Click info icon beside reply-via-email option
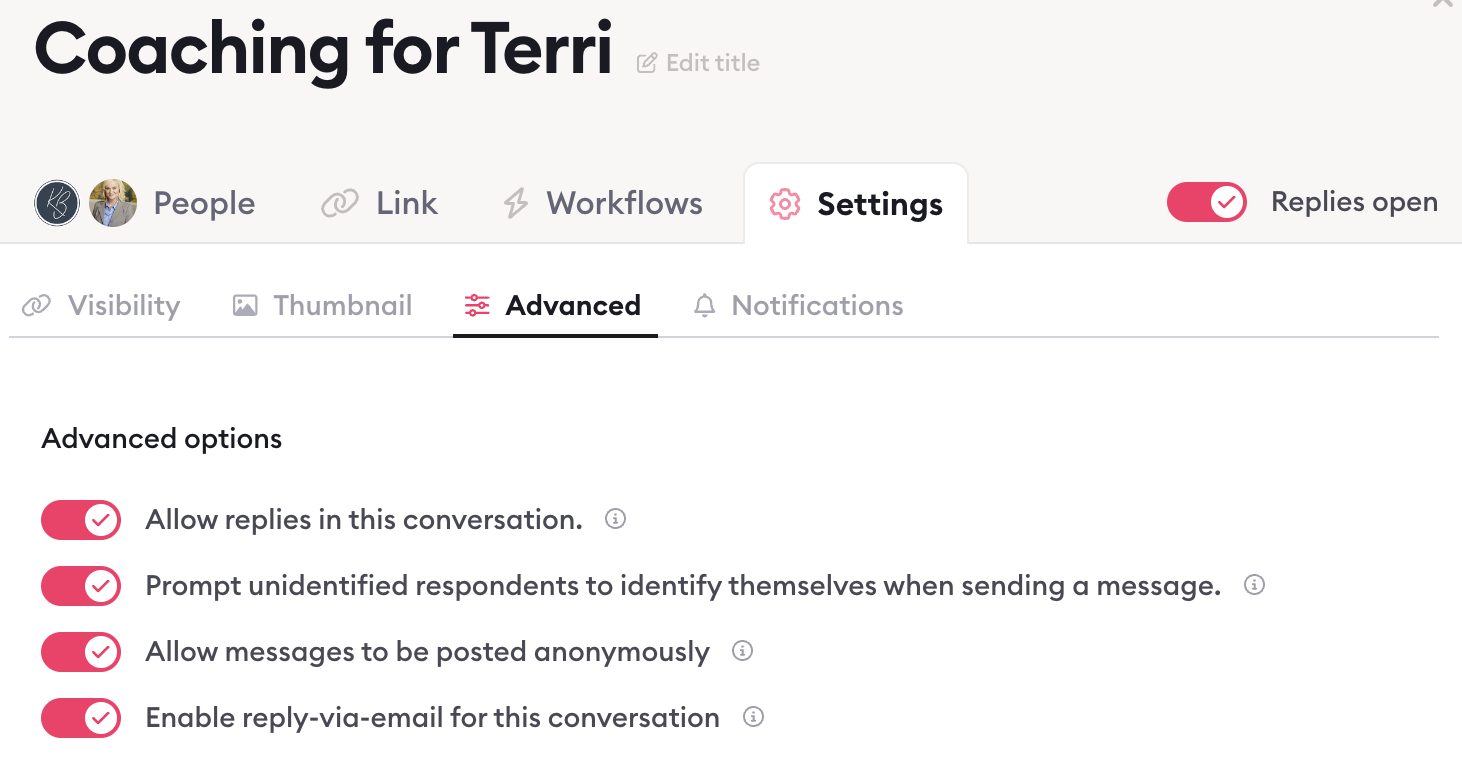 754,717
